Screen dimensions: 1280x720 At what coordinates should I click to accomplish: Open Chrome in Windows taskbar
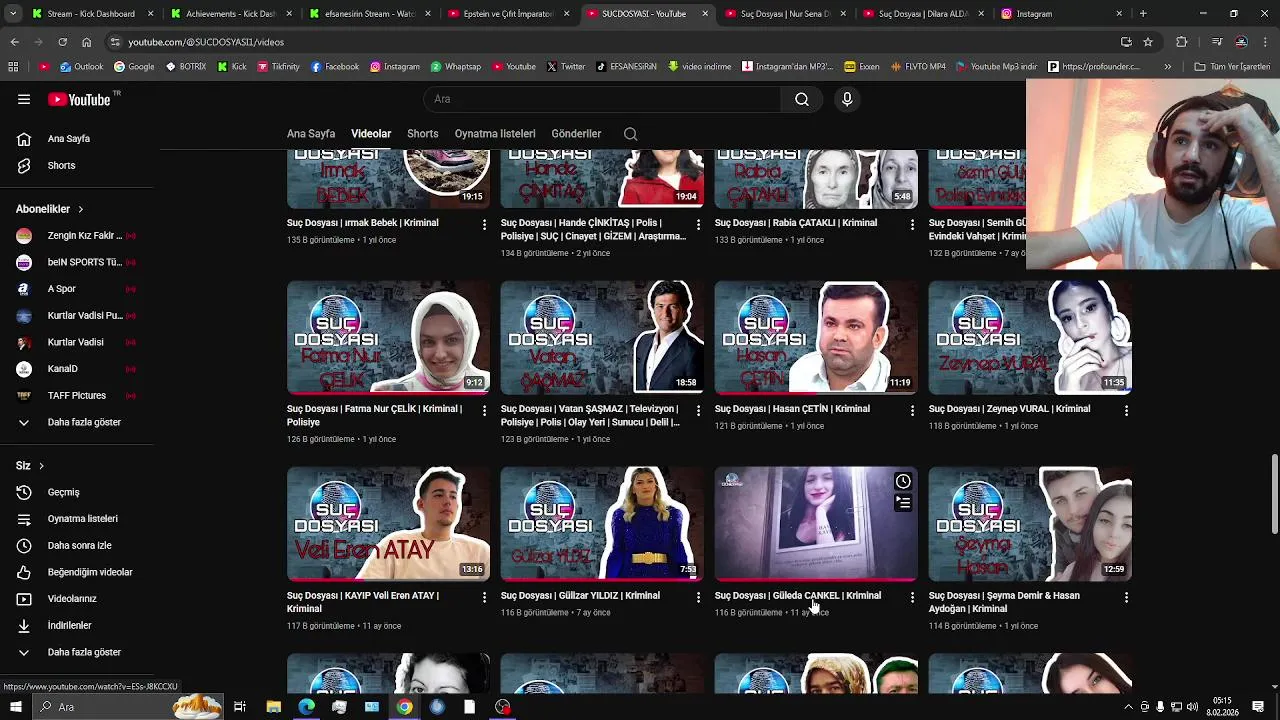tap(404, 707)
